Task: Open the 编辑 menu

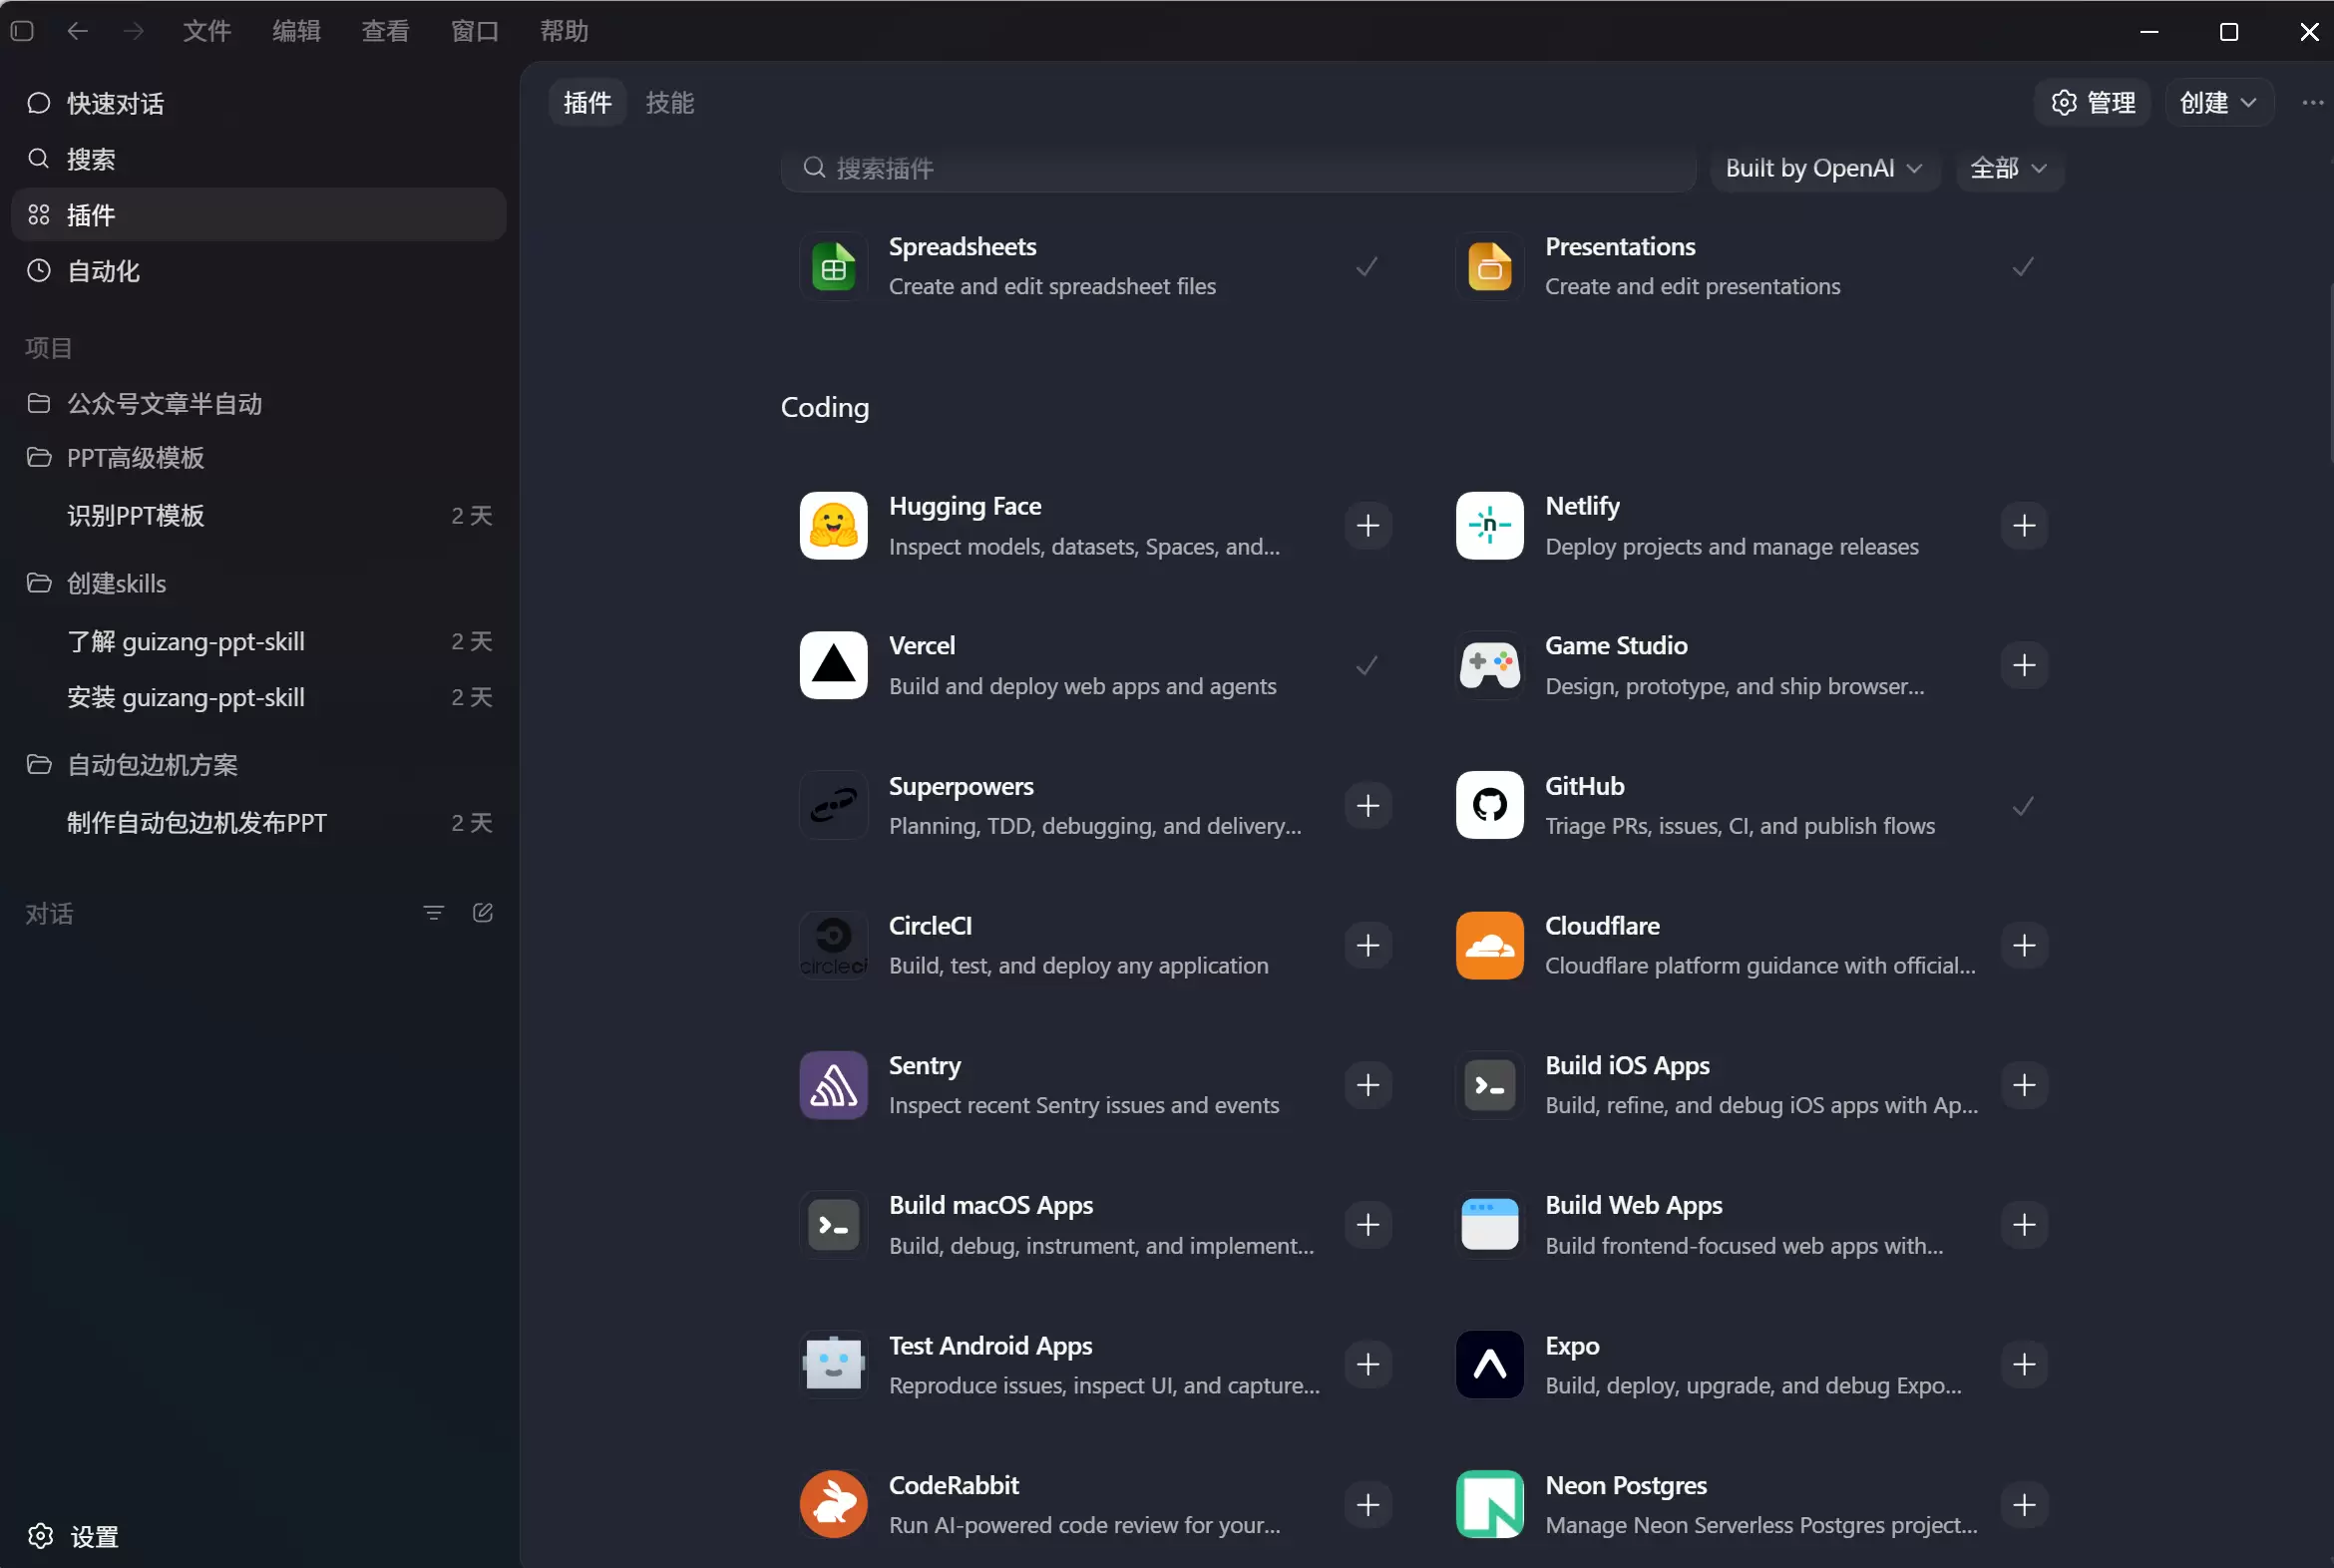Action: (296, 31)
